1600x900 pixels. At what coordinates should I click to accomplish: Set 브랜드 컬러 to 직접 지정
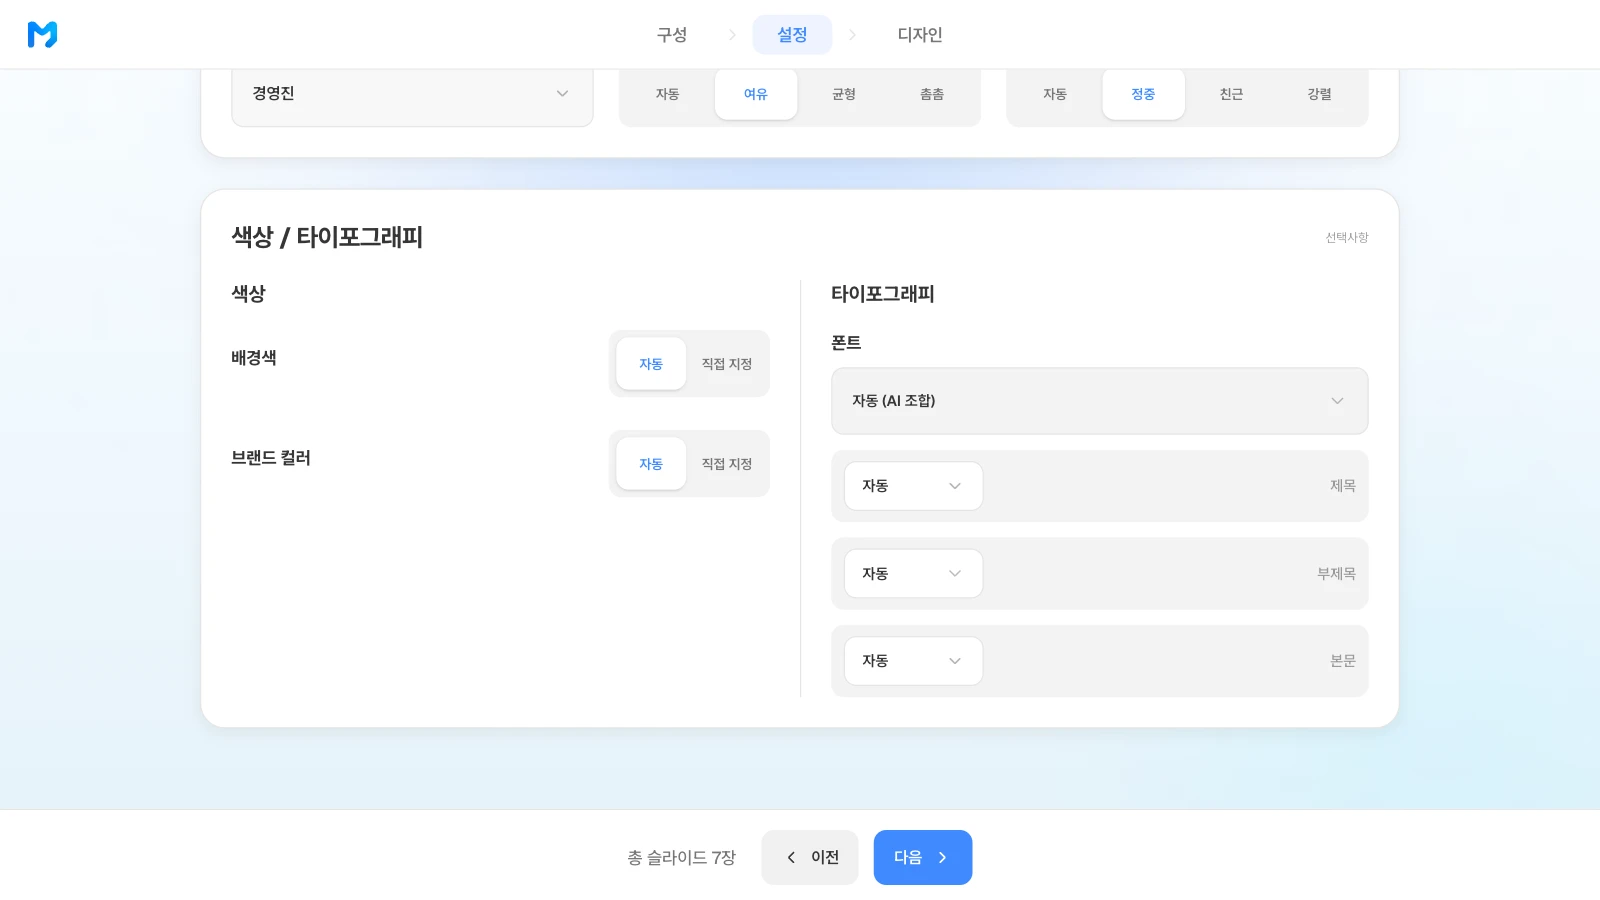(727, 464)
